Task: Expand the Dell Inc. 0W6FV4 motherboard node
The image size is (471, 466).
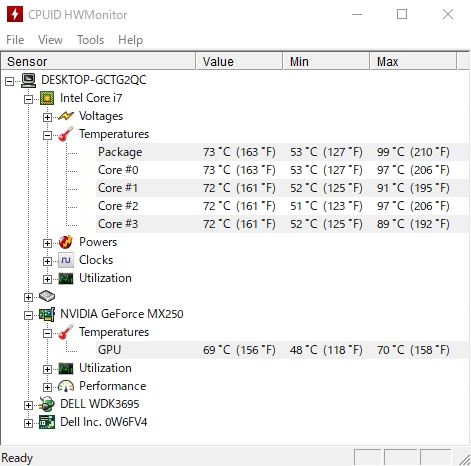Action: click(x=28, y=423)
